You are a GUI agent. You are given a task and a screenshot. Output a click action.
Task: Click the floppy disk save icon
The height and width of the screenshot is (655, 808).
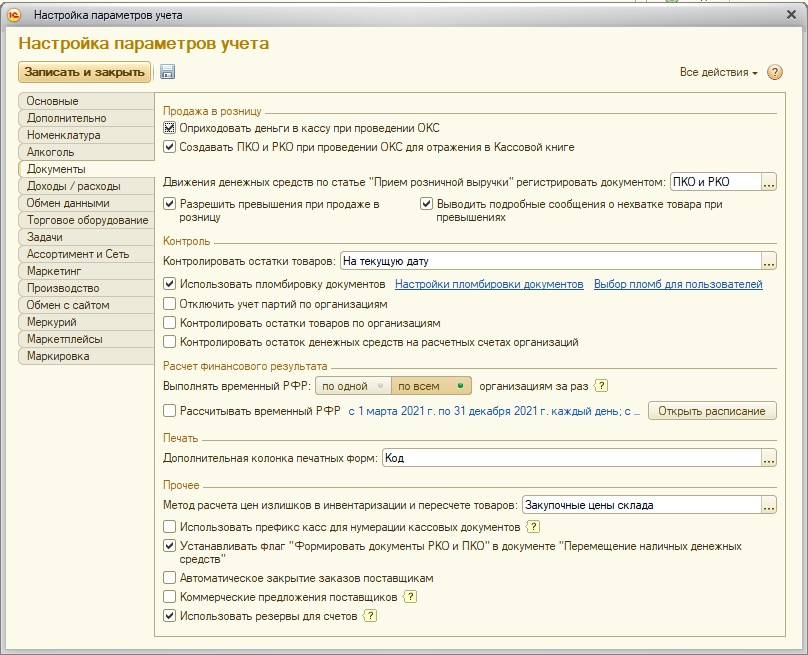(167, 72)
